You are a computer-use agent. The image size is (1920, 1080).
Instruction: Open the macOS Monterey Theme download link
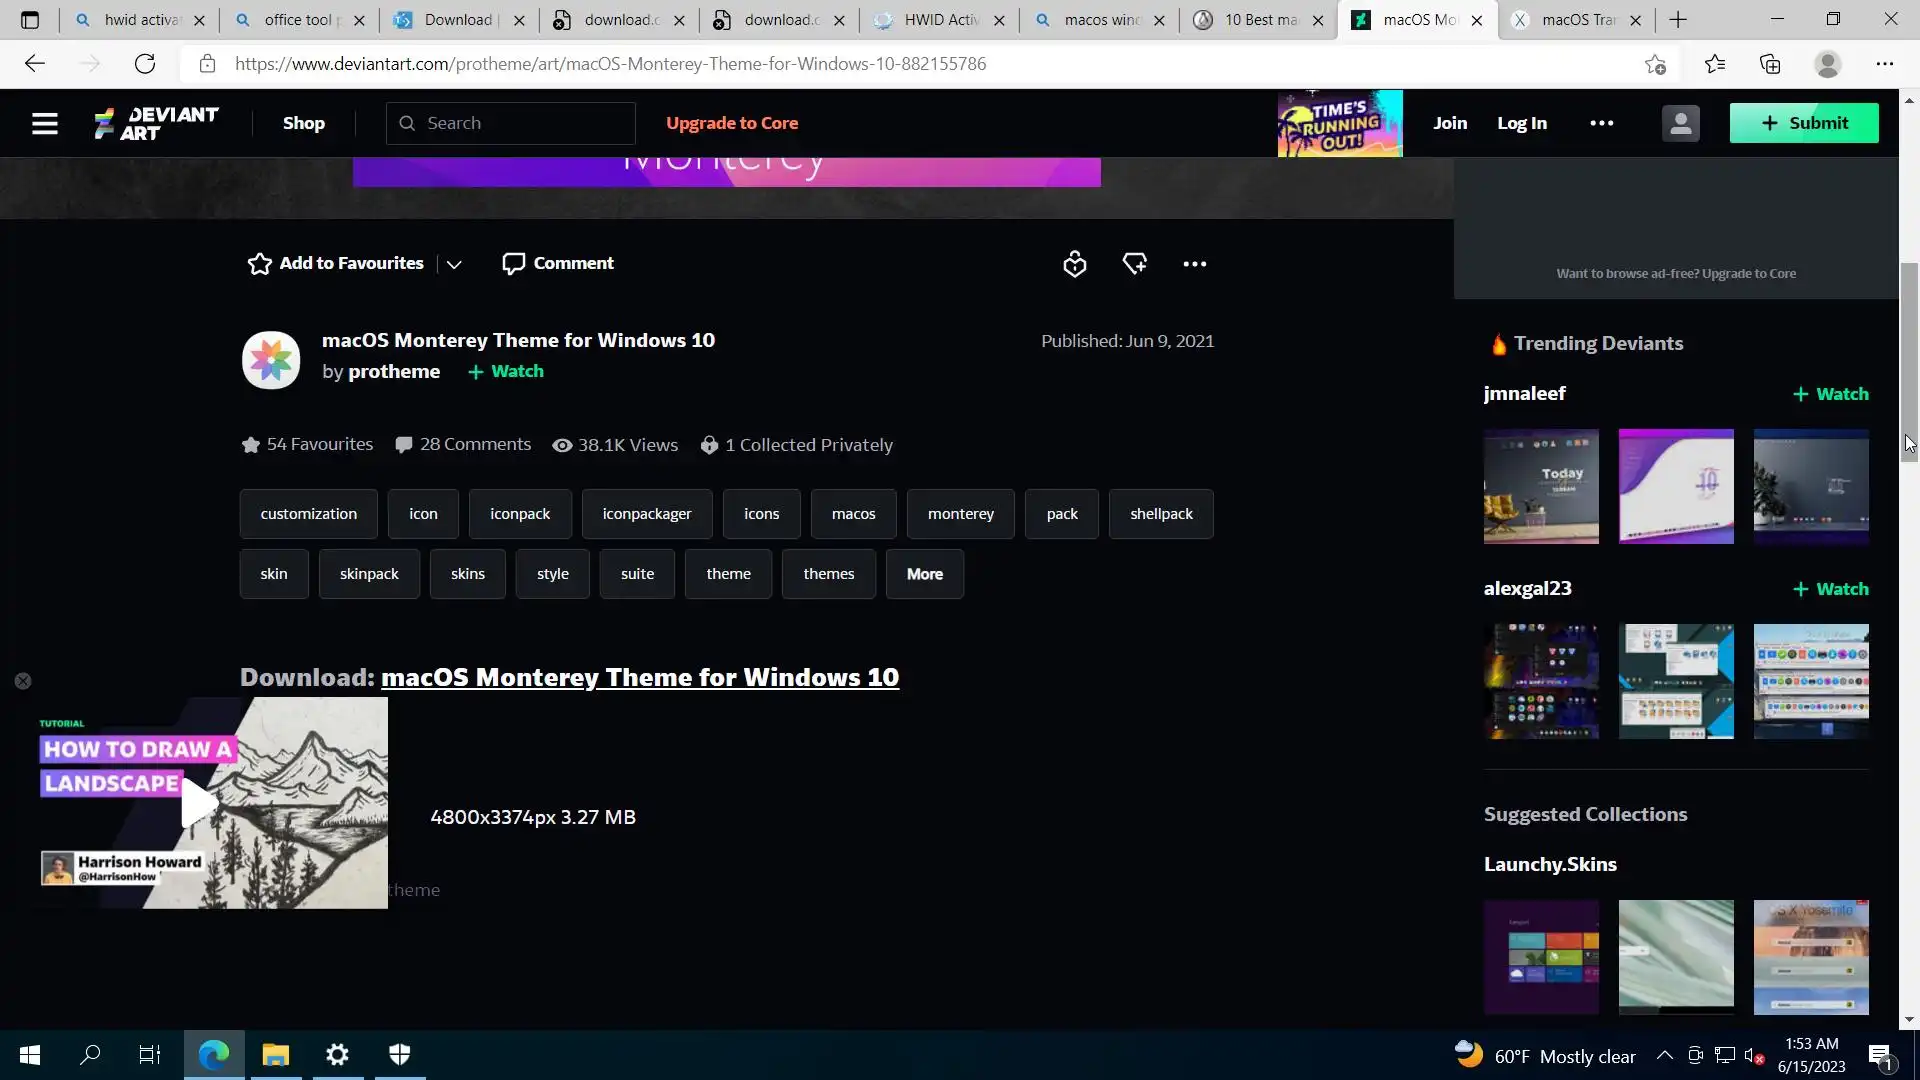[639, 677]
